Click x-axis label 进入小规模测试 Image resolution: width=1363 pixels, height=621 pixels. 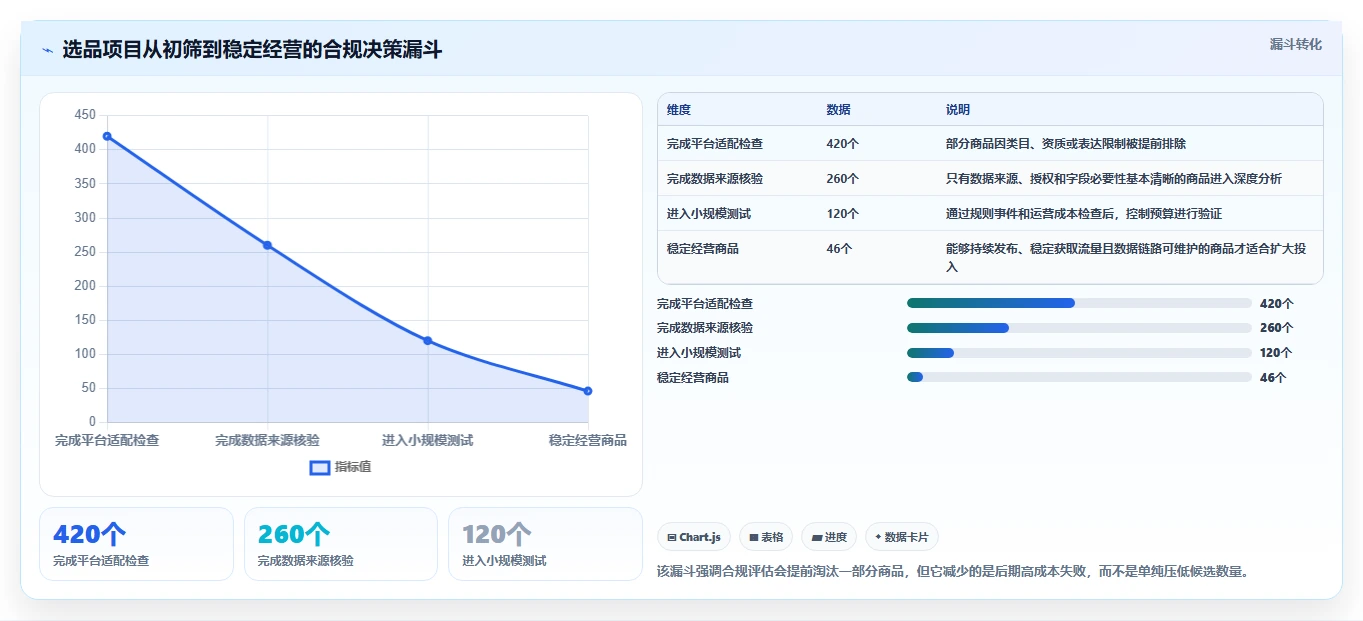[x=428, y=440]
